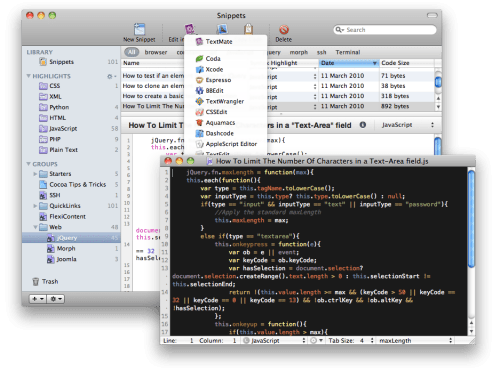Screen dimensions: 500x371
Task: Click in the Search field
Action: click(x=385, y=30)
